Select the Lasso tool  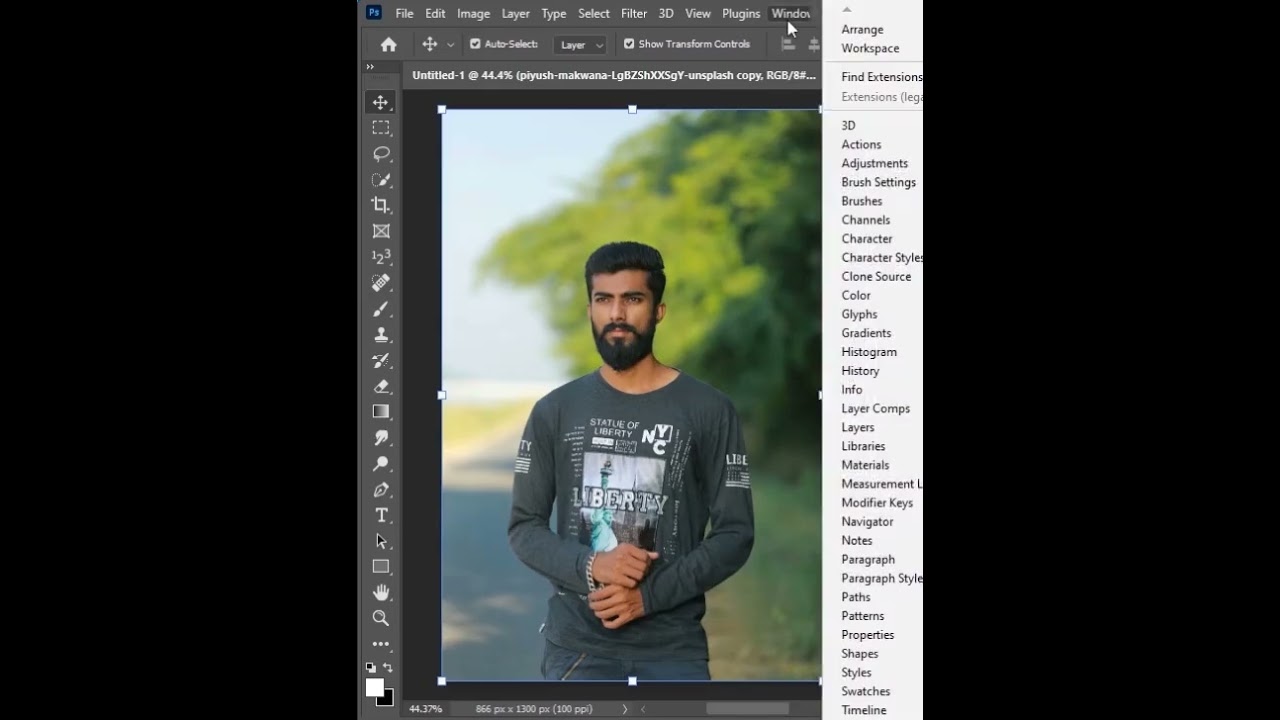pos(381,154)
